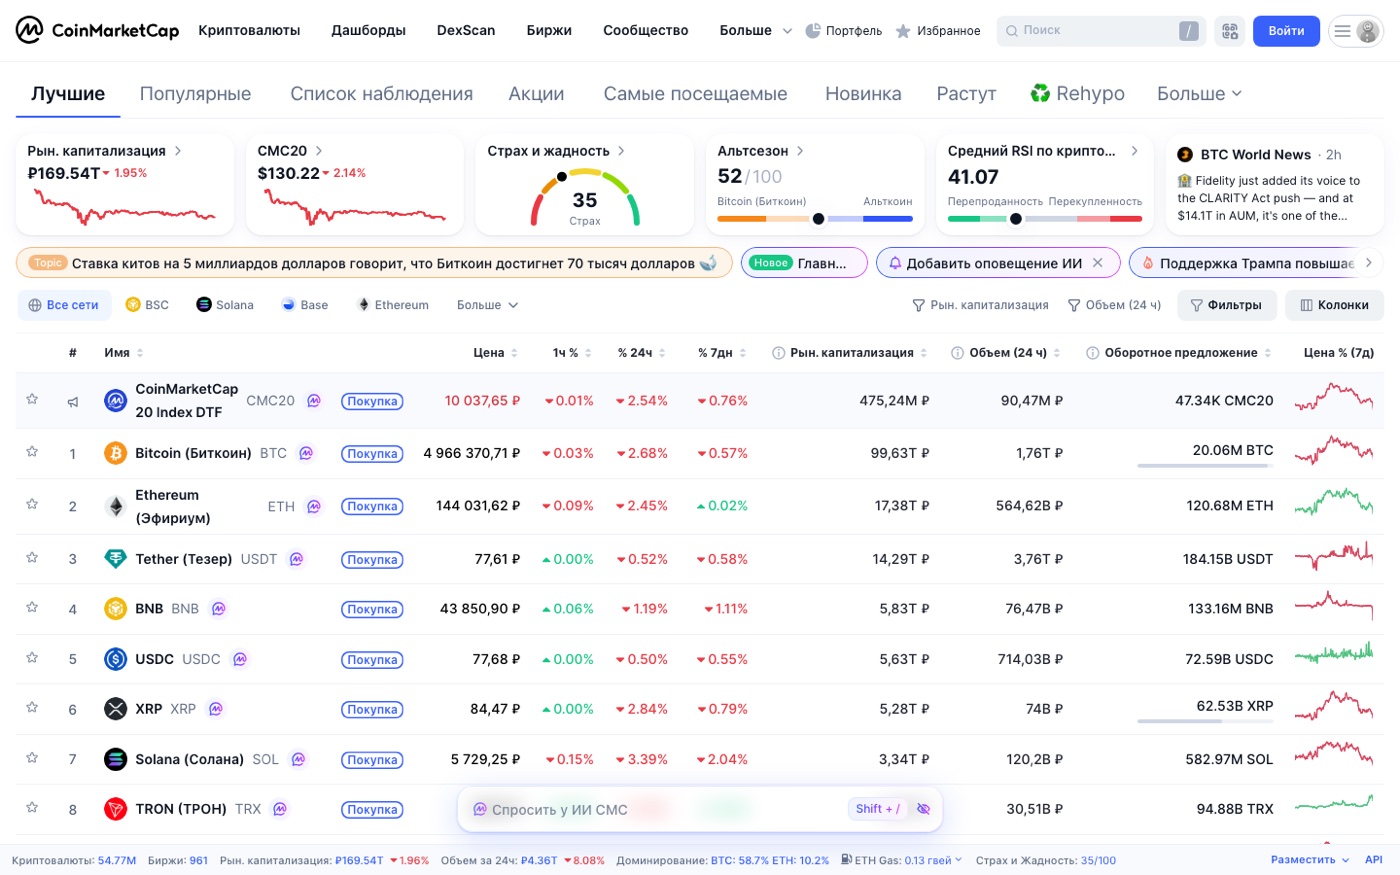The image size is (1400, 875).
Task: Click info icon beside Объем (24 ч) column
Action: click(x=957, y=353)
